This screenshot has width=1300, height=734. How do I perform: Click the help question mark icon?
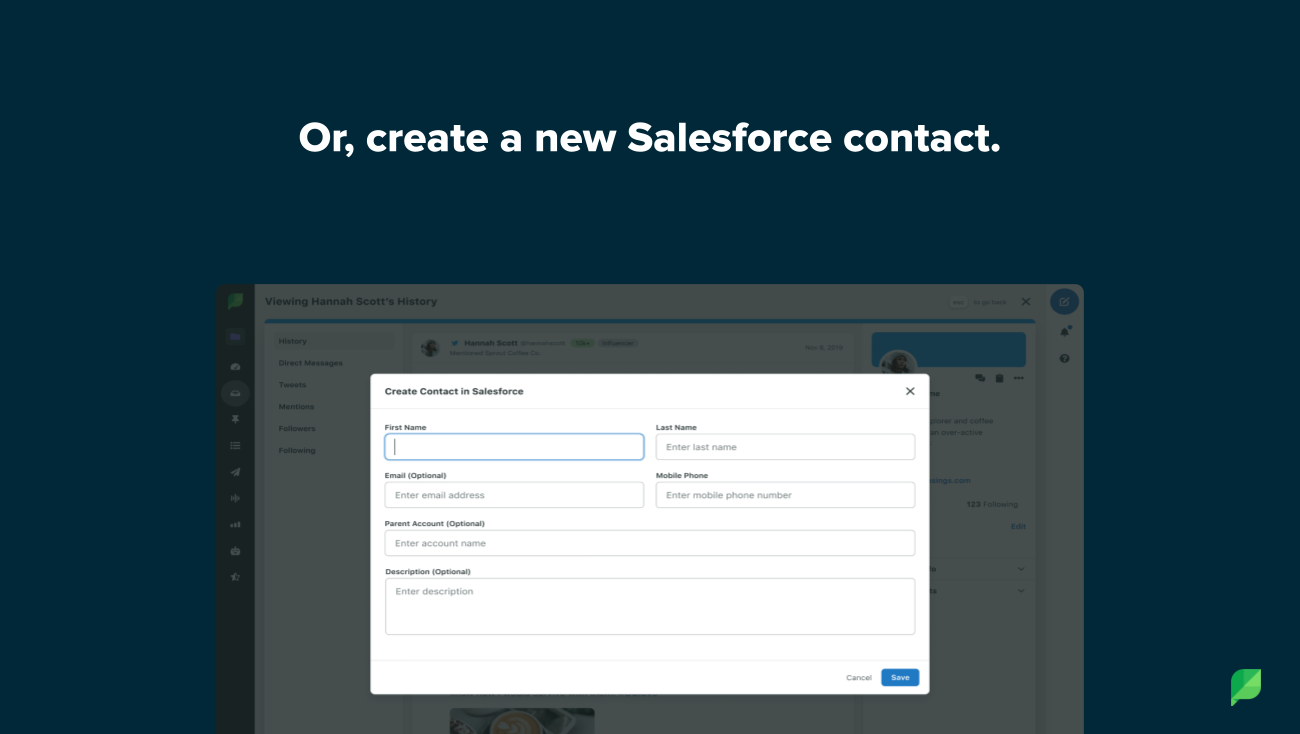(1064, 357)
